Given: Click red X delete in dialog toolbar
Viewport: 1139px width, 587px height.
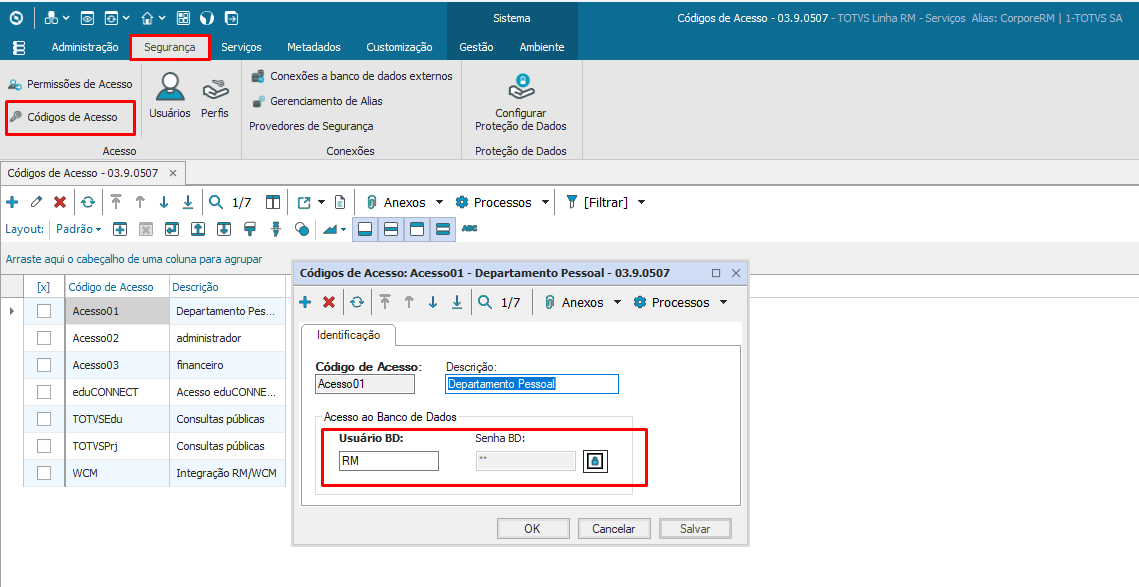Looking at the screenshot, I should coord(329,302).
